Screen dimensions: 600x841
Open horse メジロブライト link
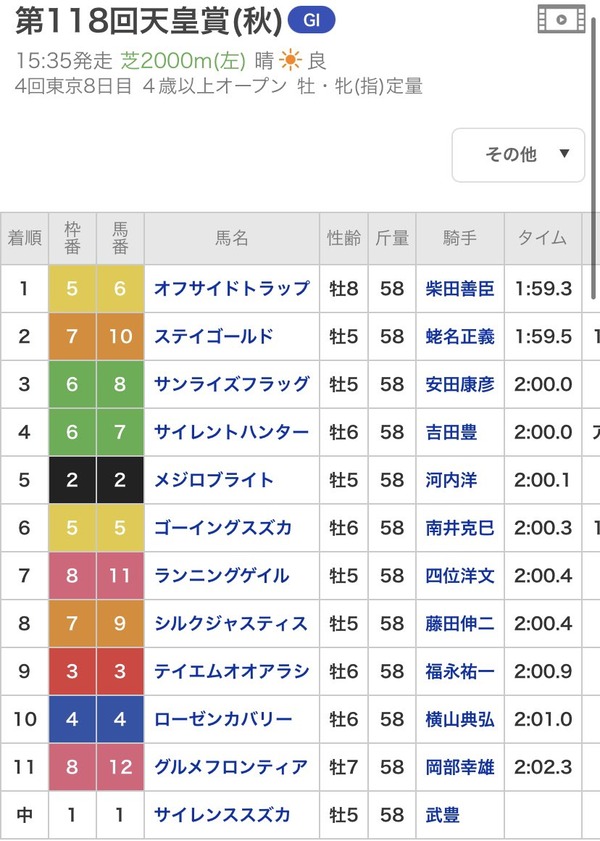click(x=213, y=480)
